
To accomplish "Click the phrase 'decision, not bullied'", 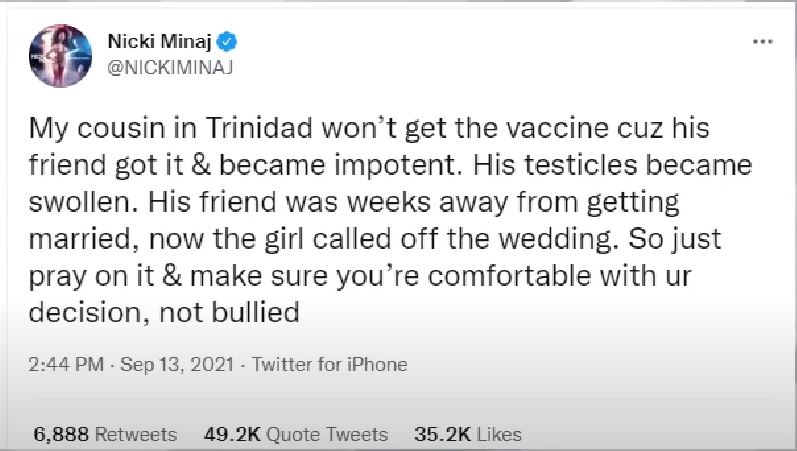I will click(167, 312).
